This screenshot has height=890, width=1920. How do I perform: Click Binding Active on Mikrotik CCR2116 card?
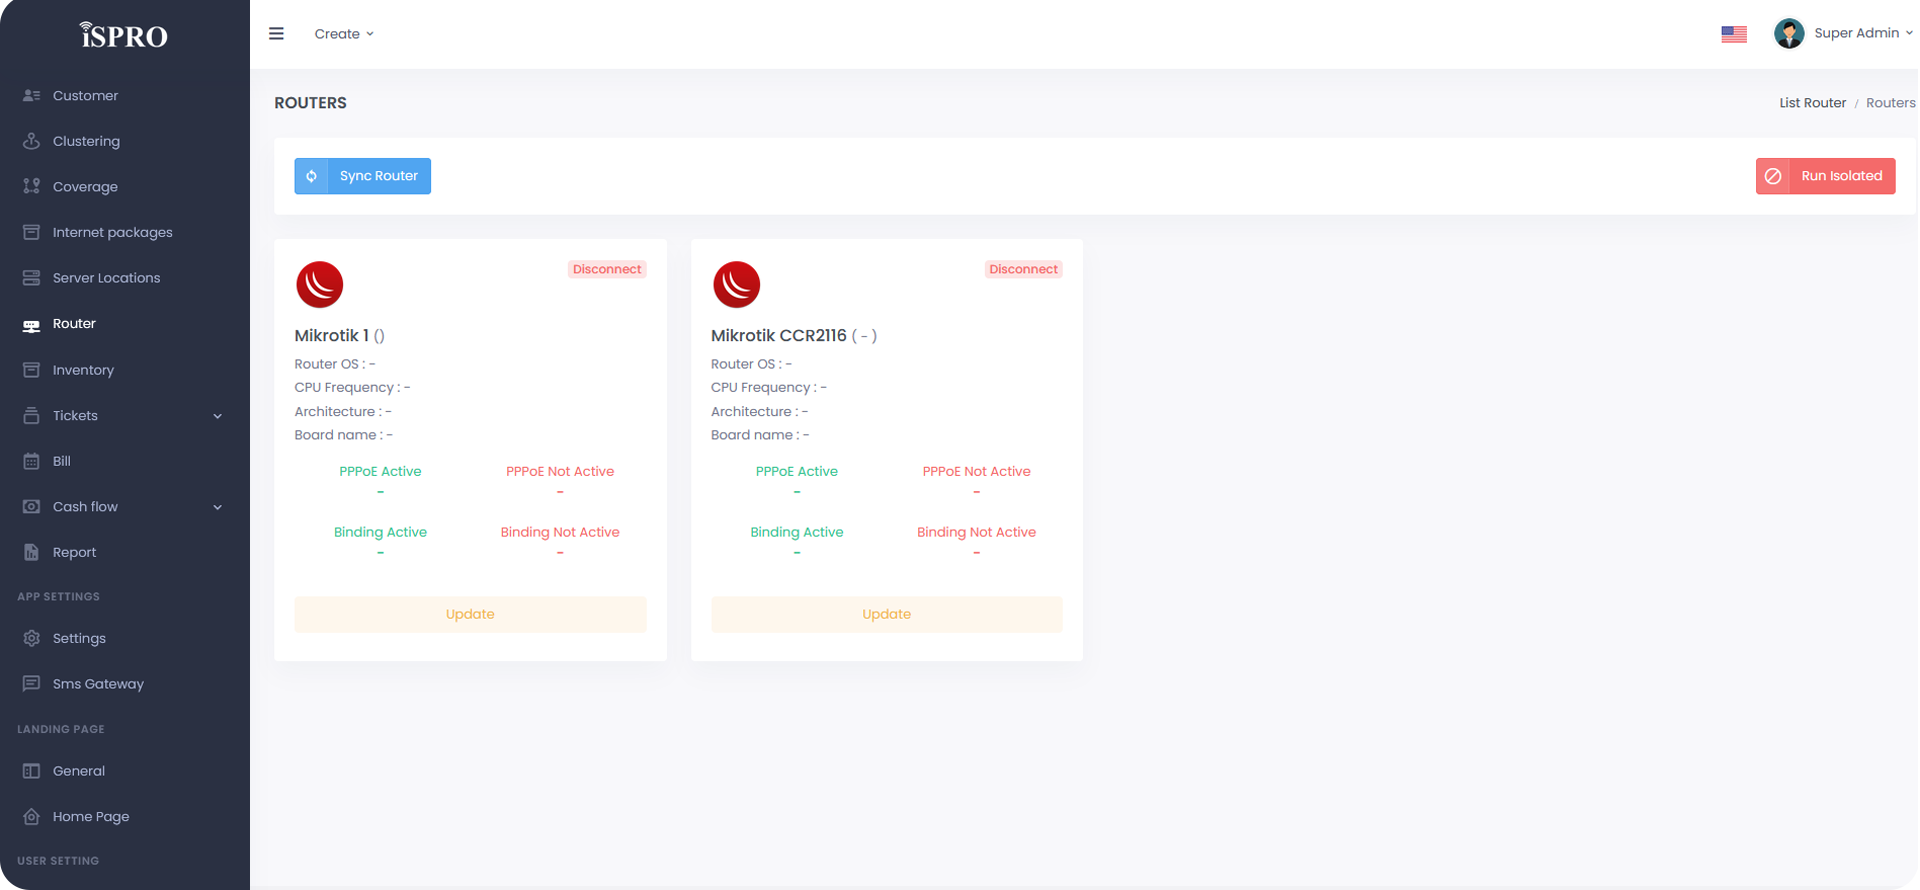[797, 532]
